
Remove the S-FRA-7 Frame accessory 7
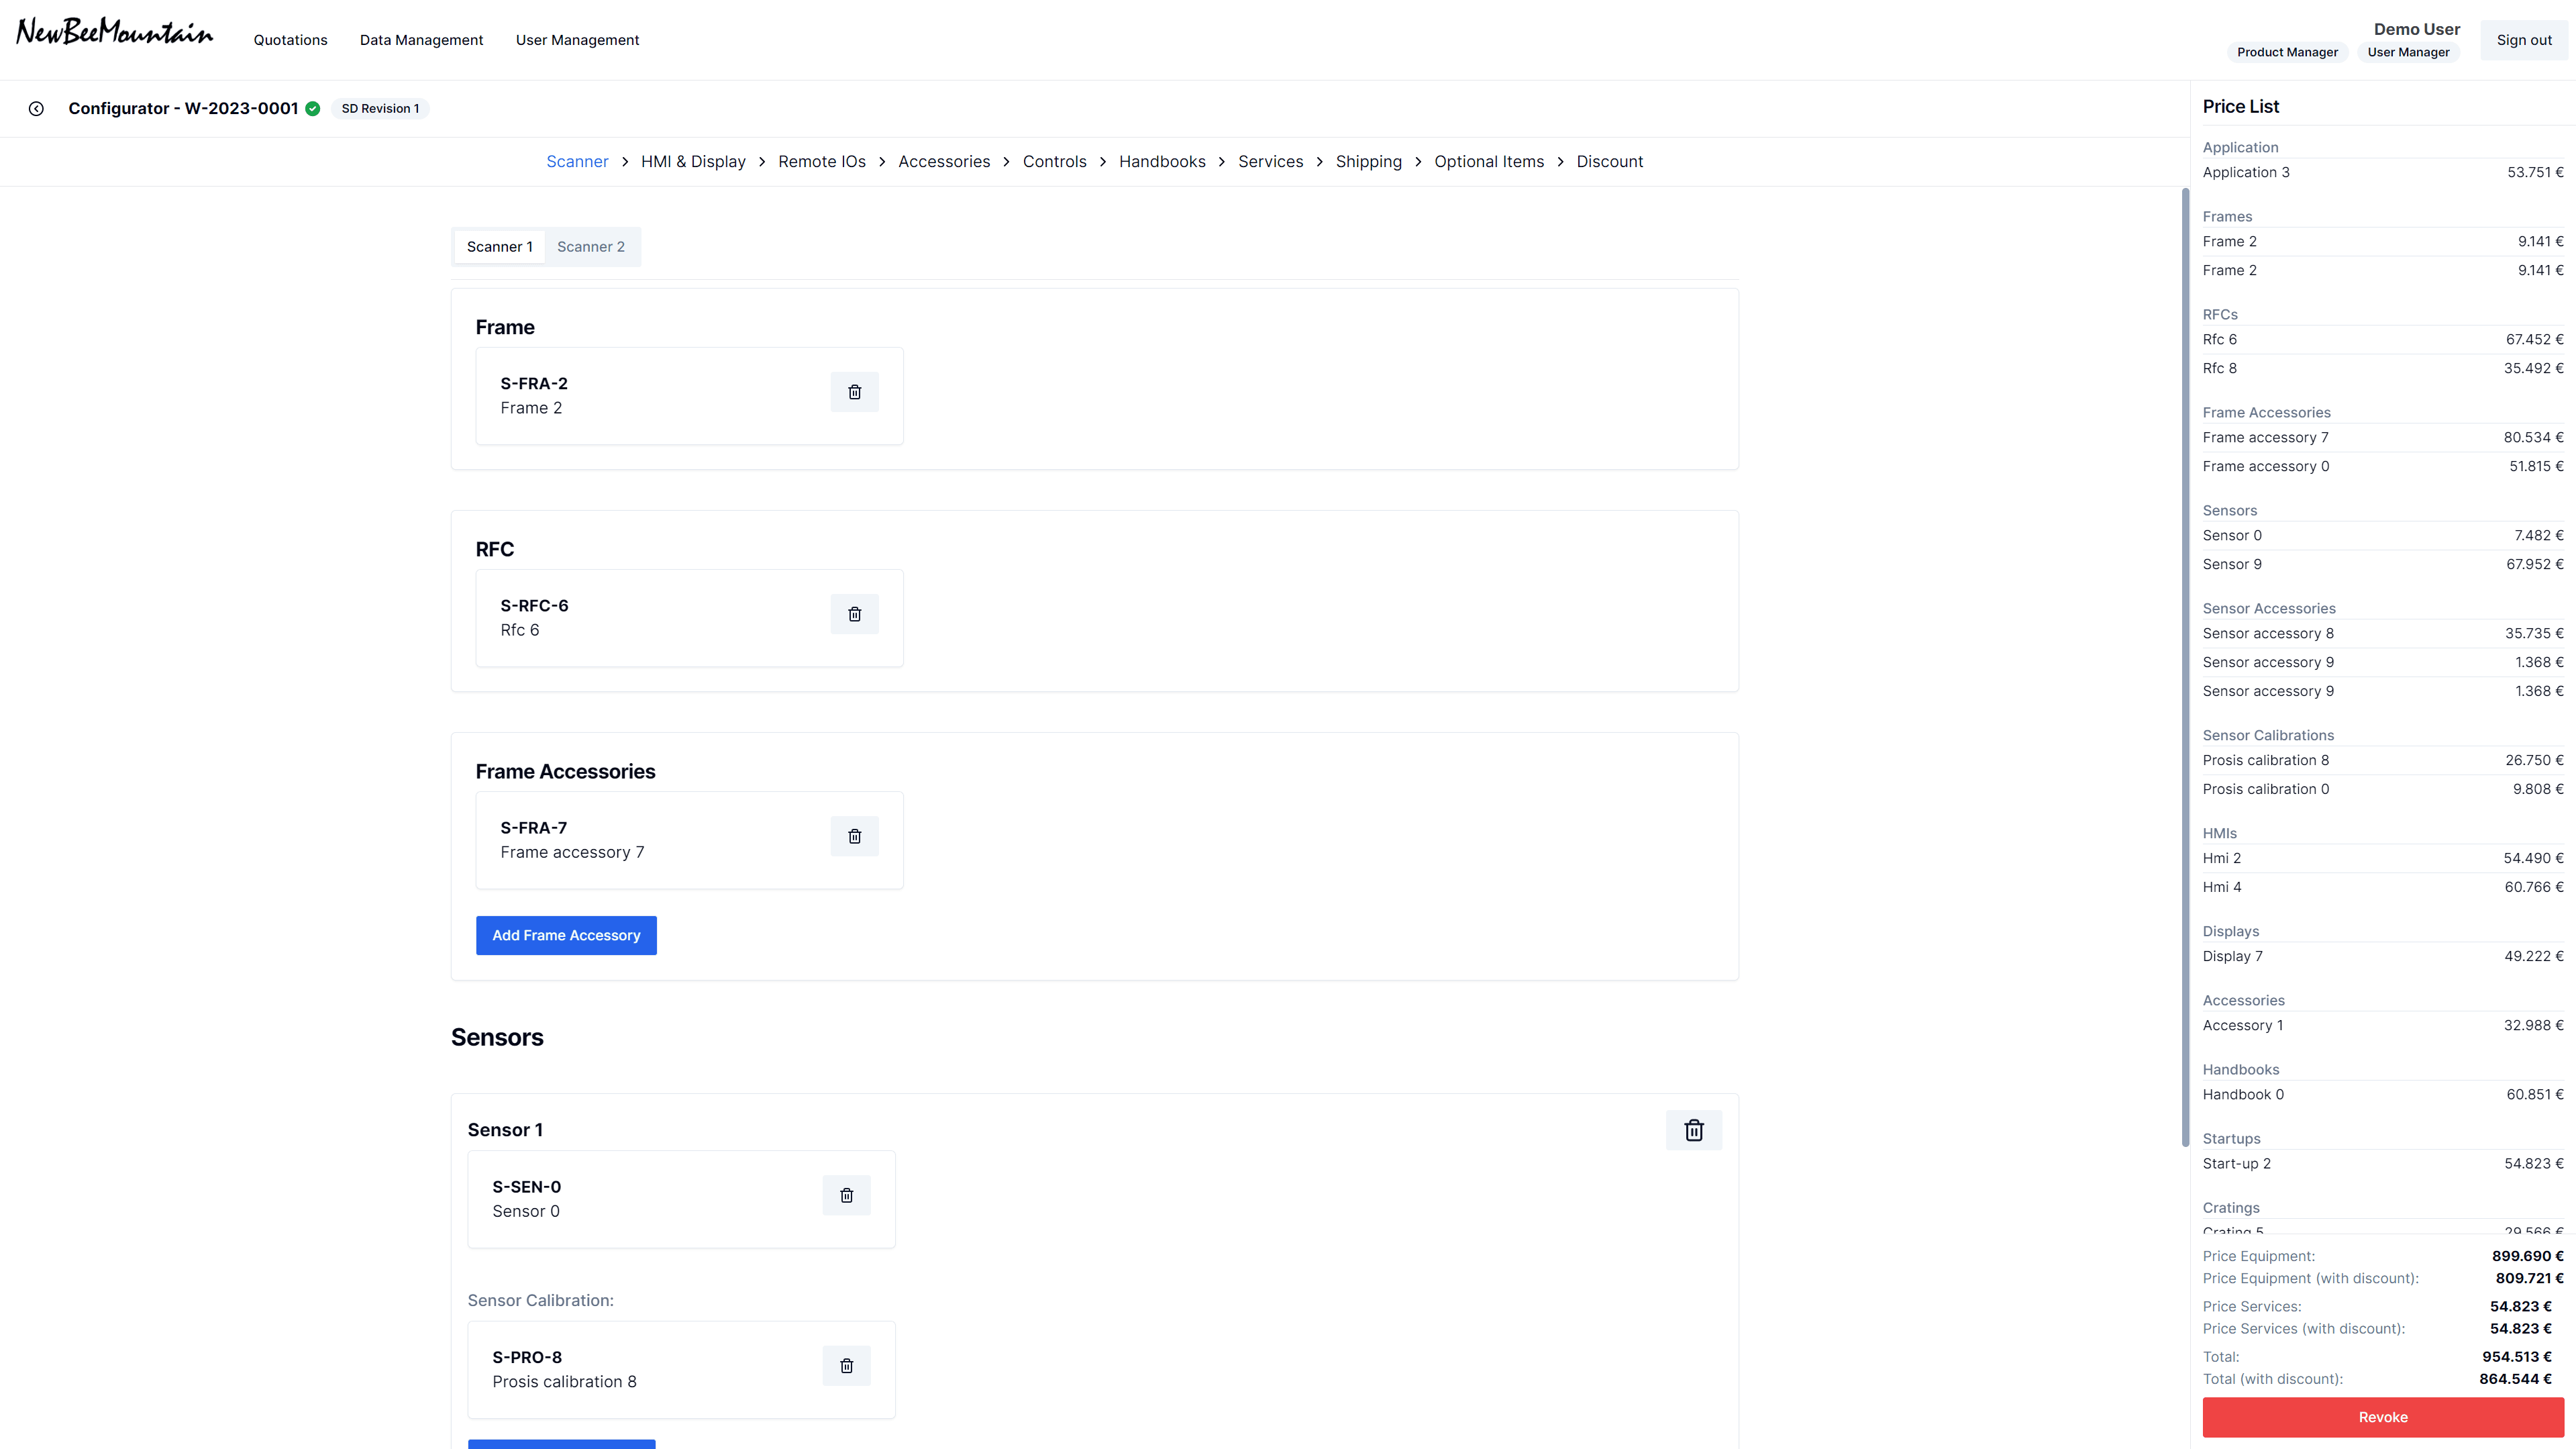[x=854, y=836]
